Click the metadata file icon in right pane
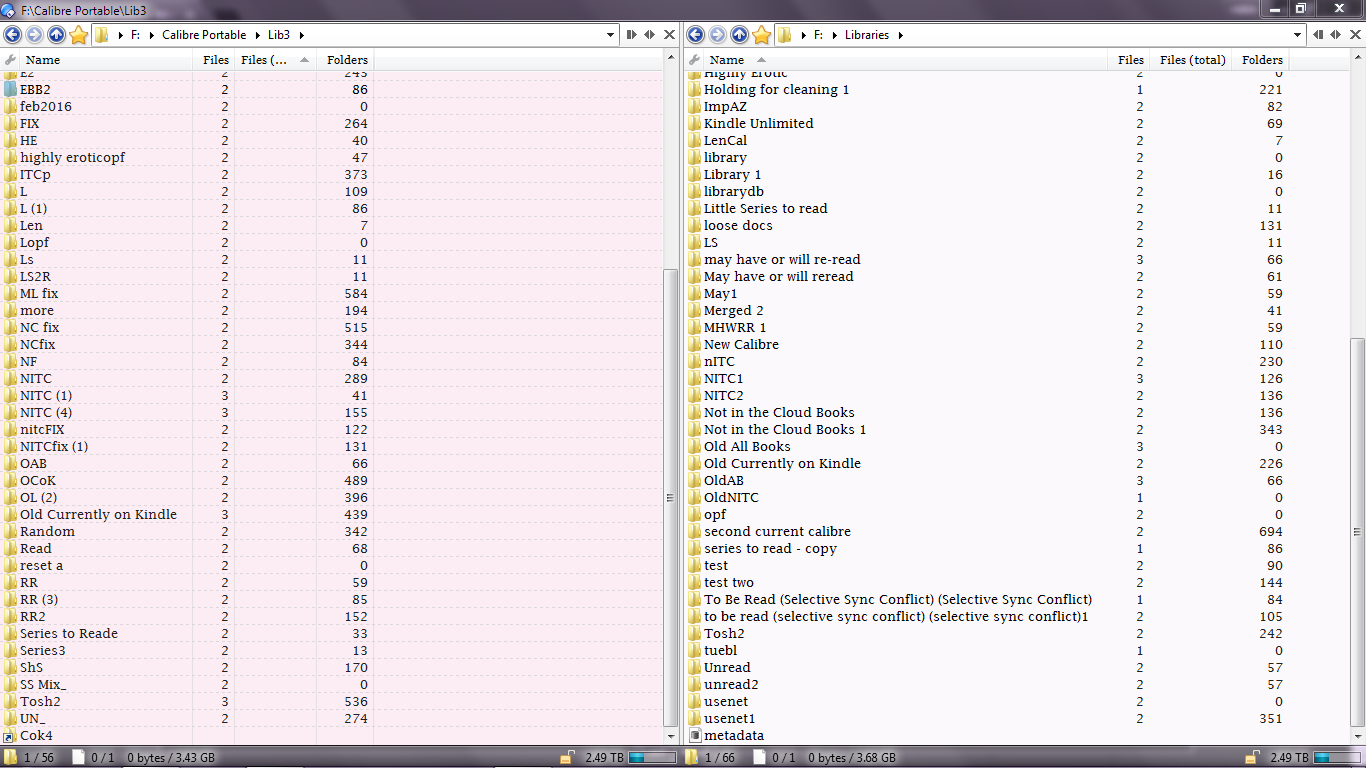 coord(695,736)
